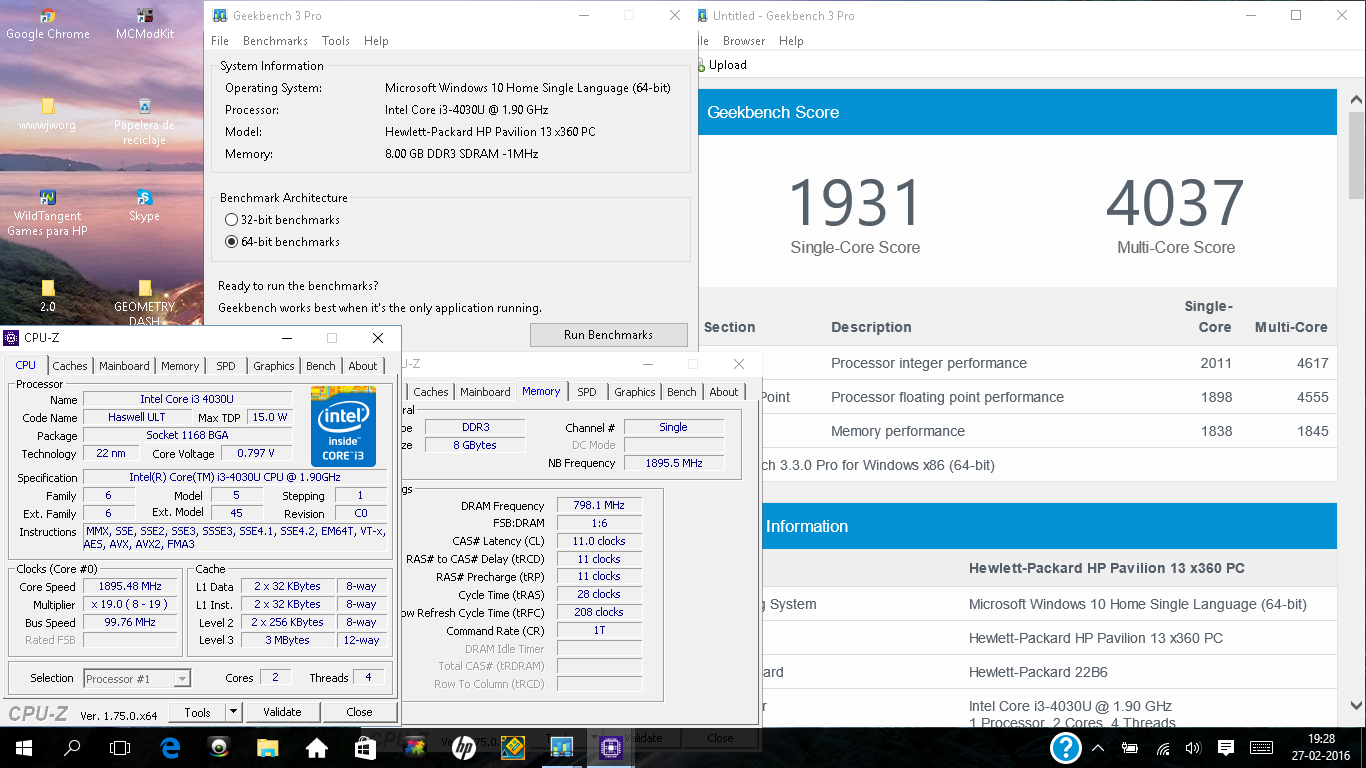Open WildTangent Games para HP shortcut
The height and width of the screenshot is (768, 1366).
point(47,212)
